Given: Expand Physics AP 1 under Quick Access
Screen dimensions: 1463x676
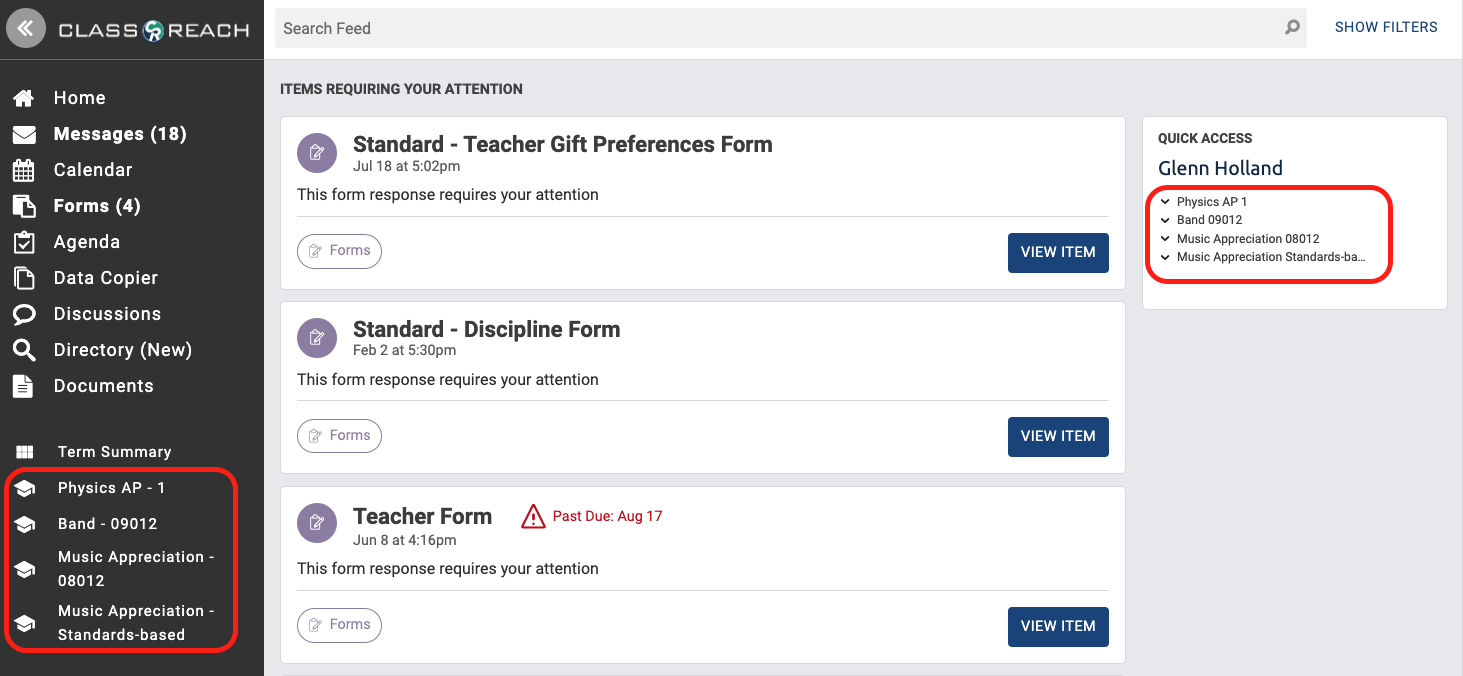Looking at the screenshot, I should [x=1165, y=201].
